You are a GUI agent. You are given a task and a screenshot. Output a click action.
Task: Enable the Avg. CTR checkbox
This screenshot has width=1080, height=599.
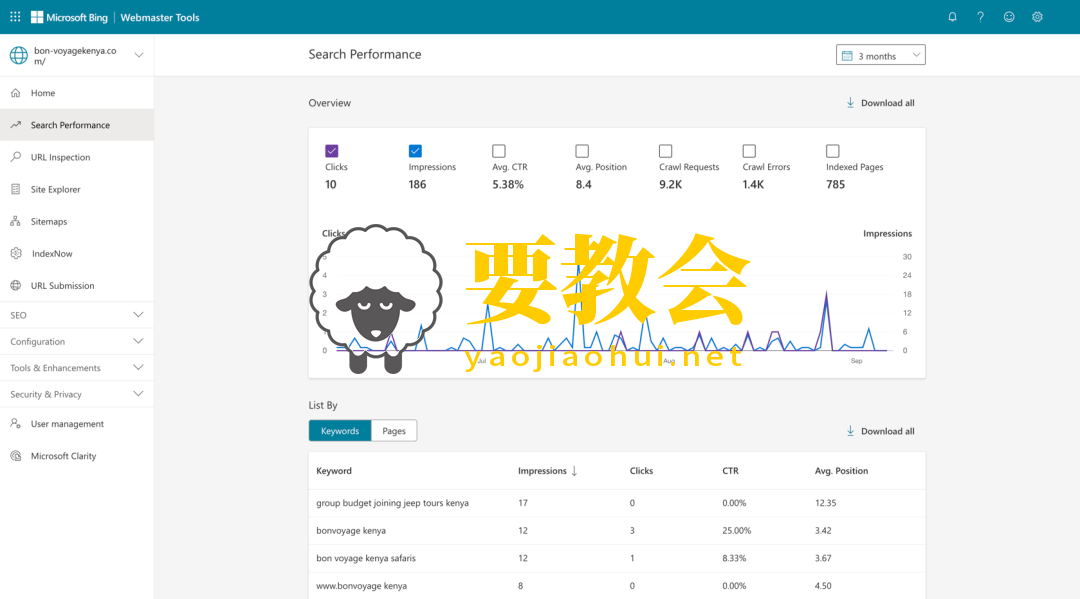499,151
